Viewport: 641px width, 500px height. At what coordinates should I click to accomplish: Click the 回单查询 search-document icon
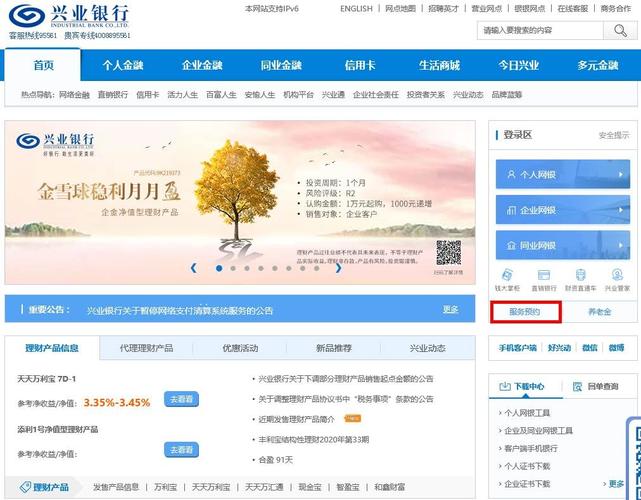tap(577, 386)
